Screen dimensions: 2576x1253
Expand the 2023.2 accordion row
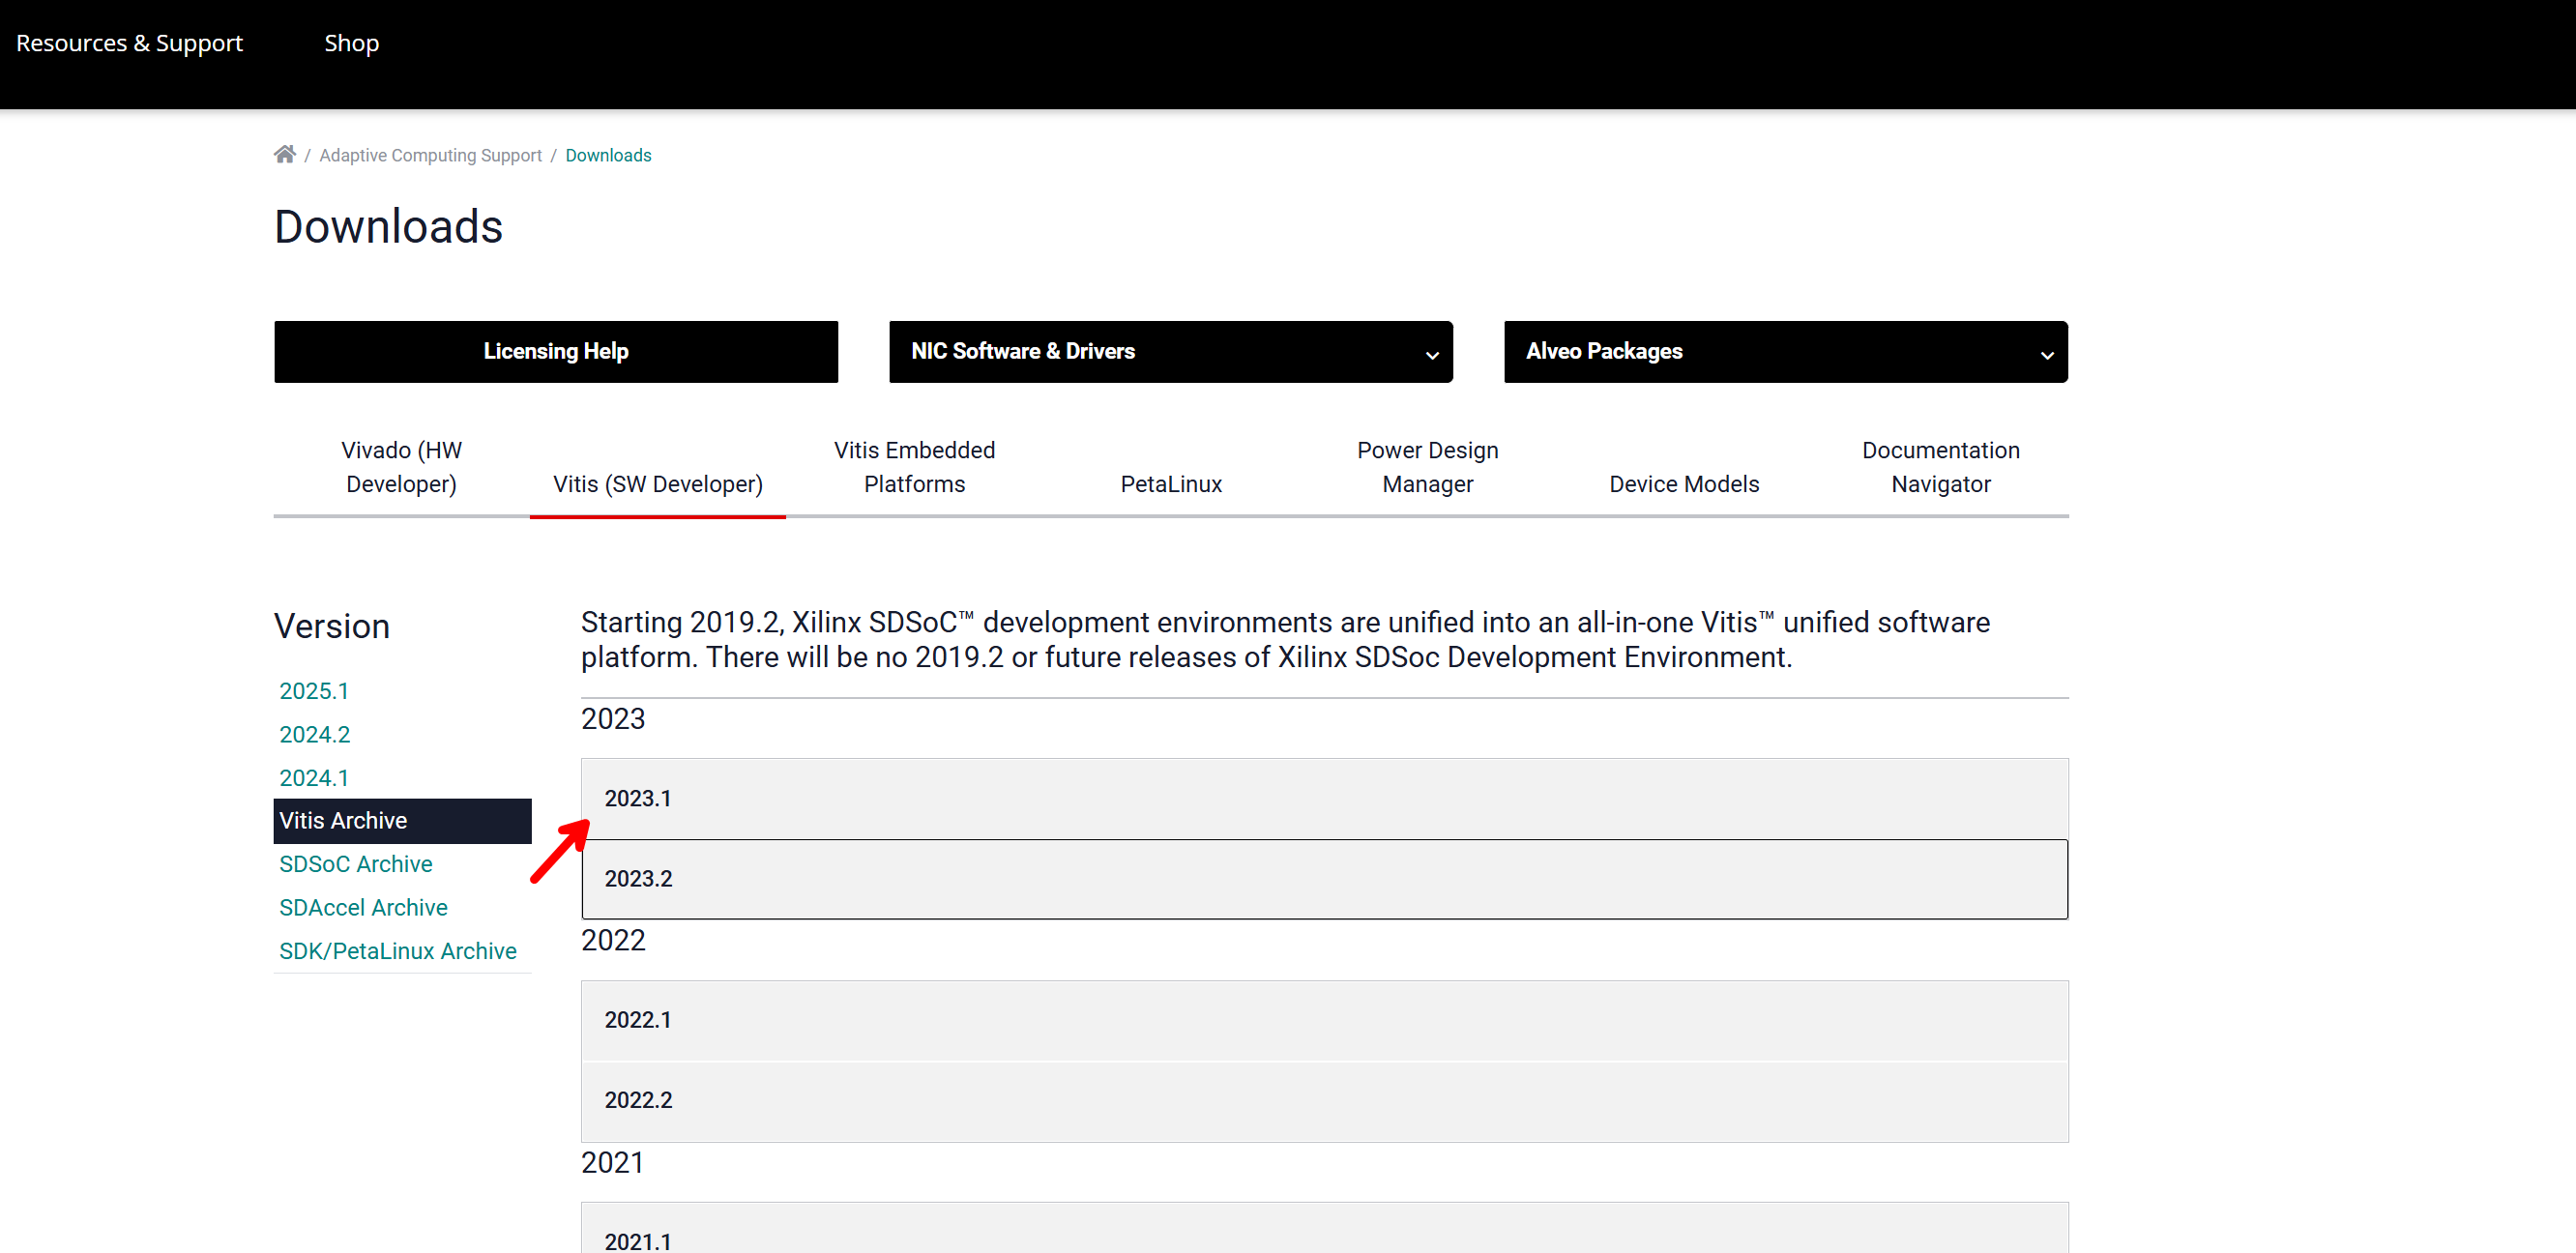tap(1323, 879)
